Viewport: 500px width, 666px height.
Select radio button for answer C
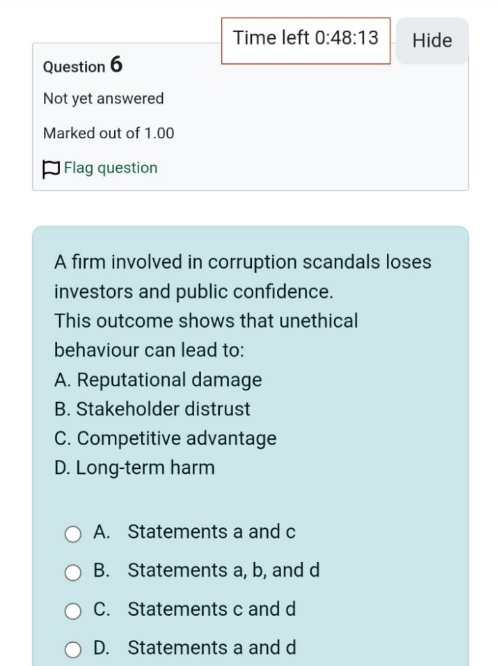coord(73,611)
